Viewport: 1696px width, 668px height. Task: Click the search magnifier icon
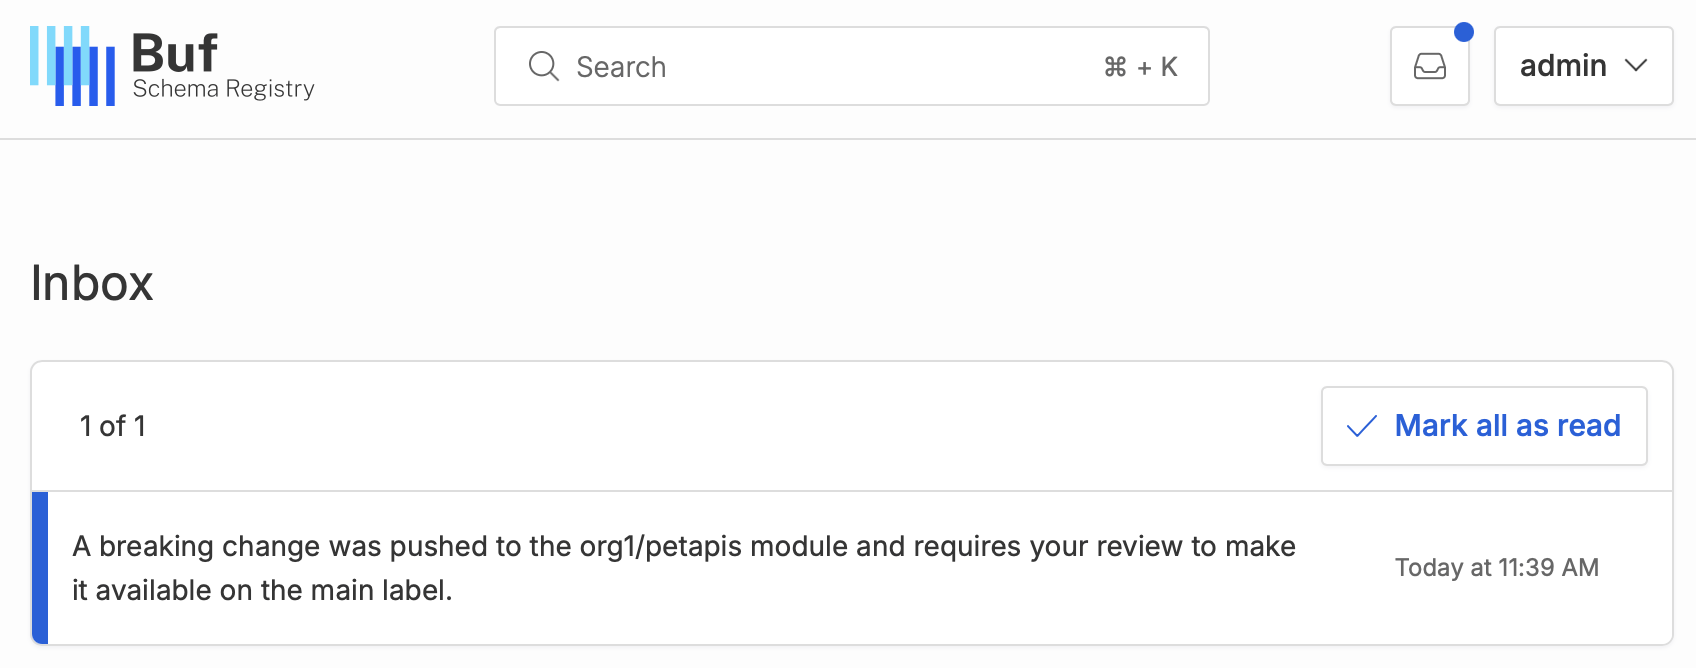coord(543,66)
